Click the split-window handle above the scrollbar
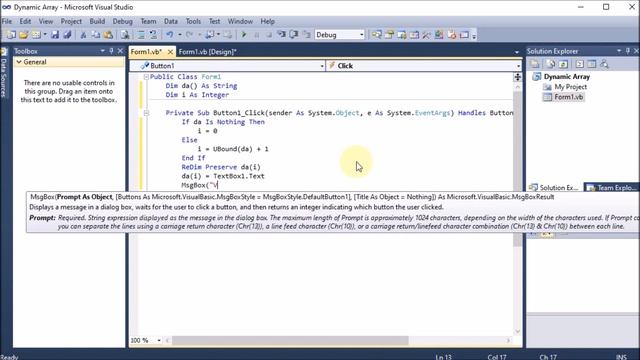Viewport: 640px width, 360px height. coord(518,77)
